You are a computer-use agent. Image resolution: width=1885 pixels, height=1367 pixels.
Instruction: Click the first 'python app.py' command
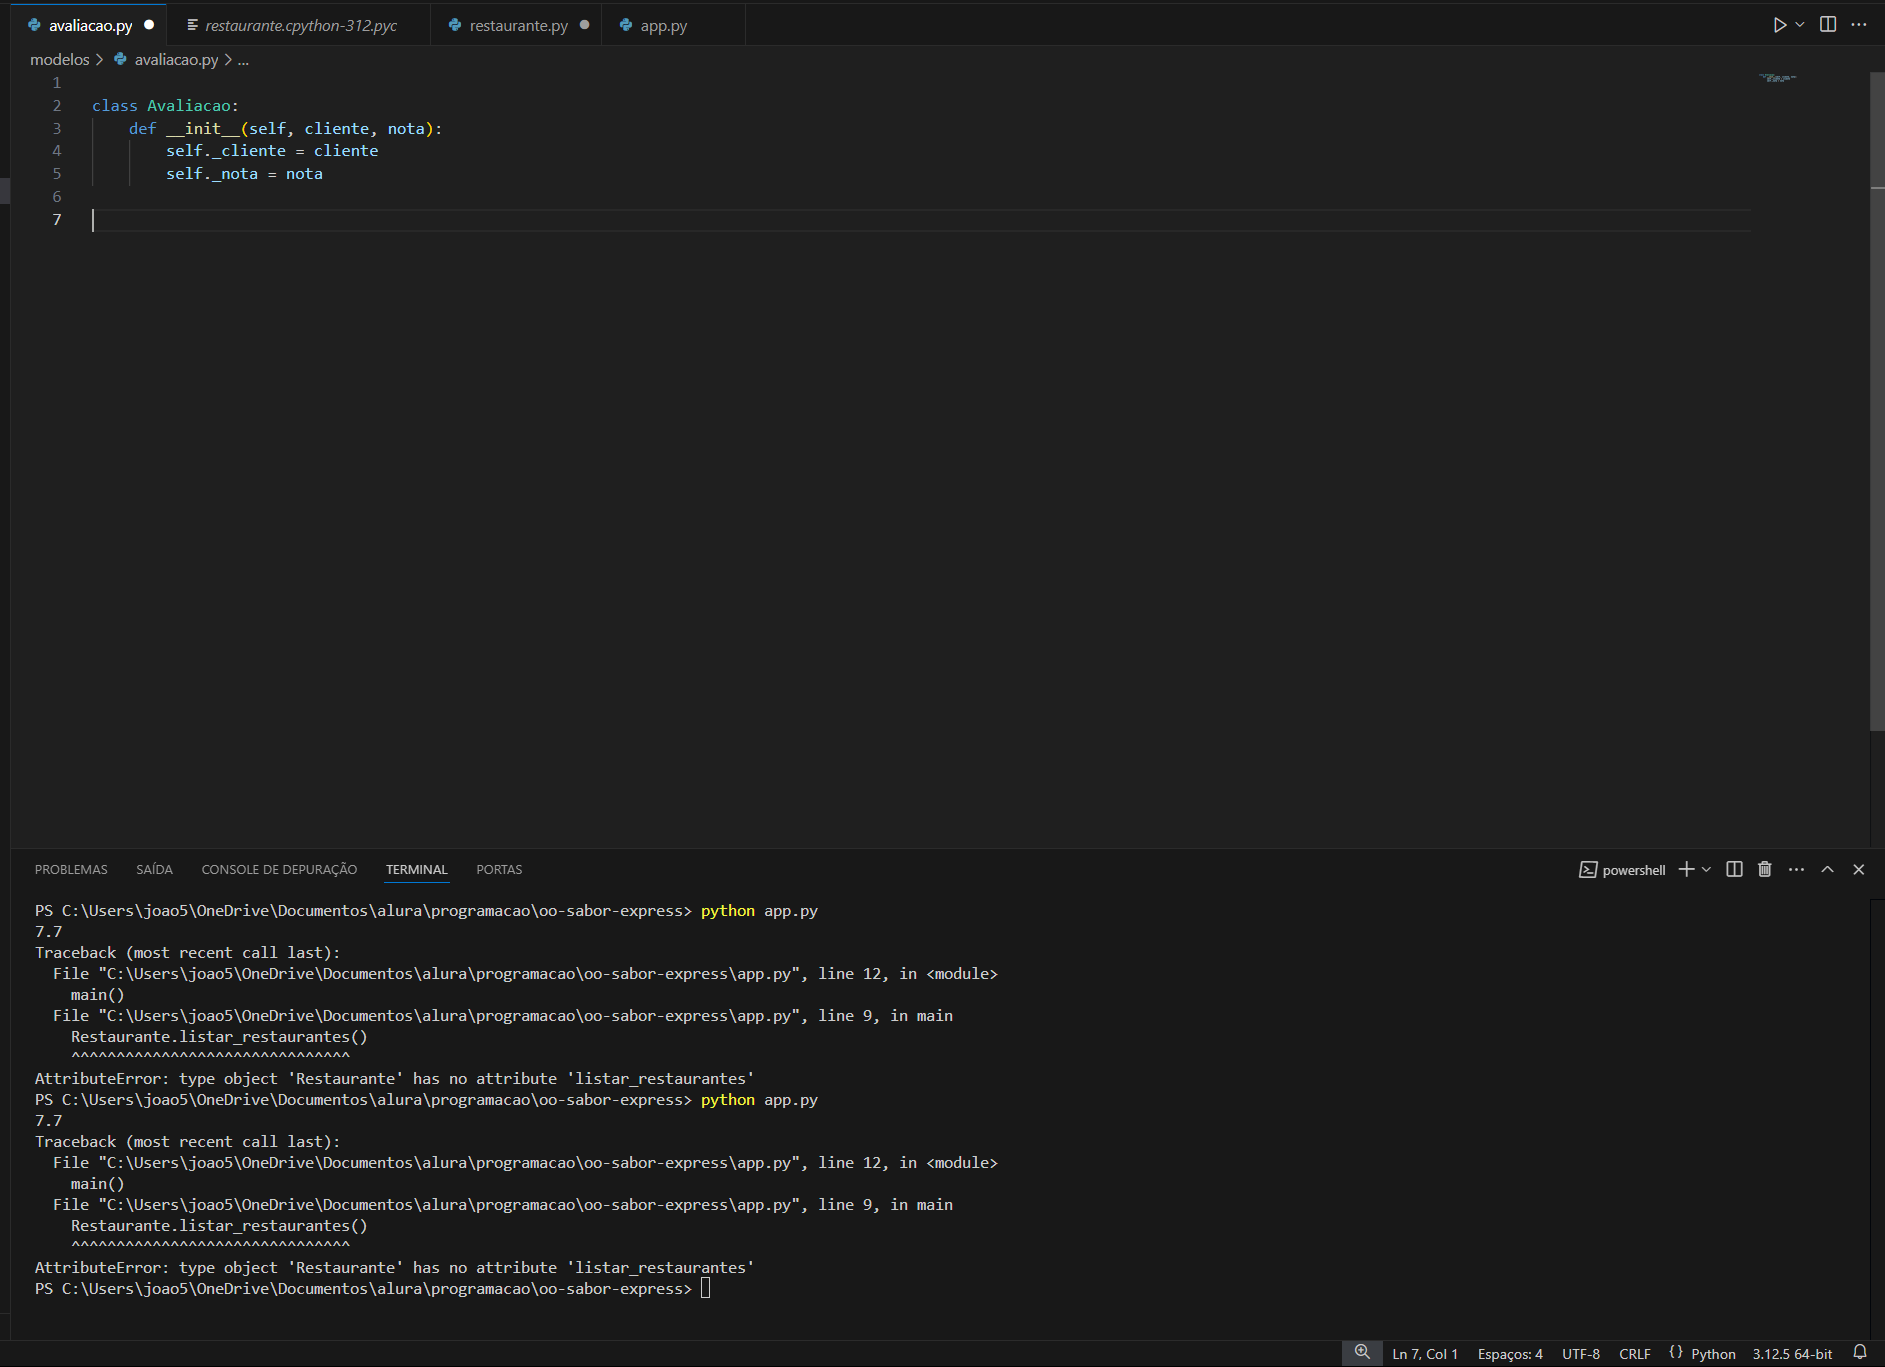pos(759,911)
